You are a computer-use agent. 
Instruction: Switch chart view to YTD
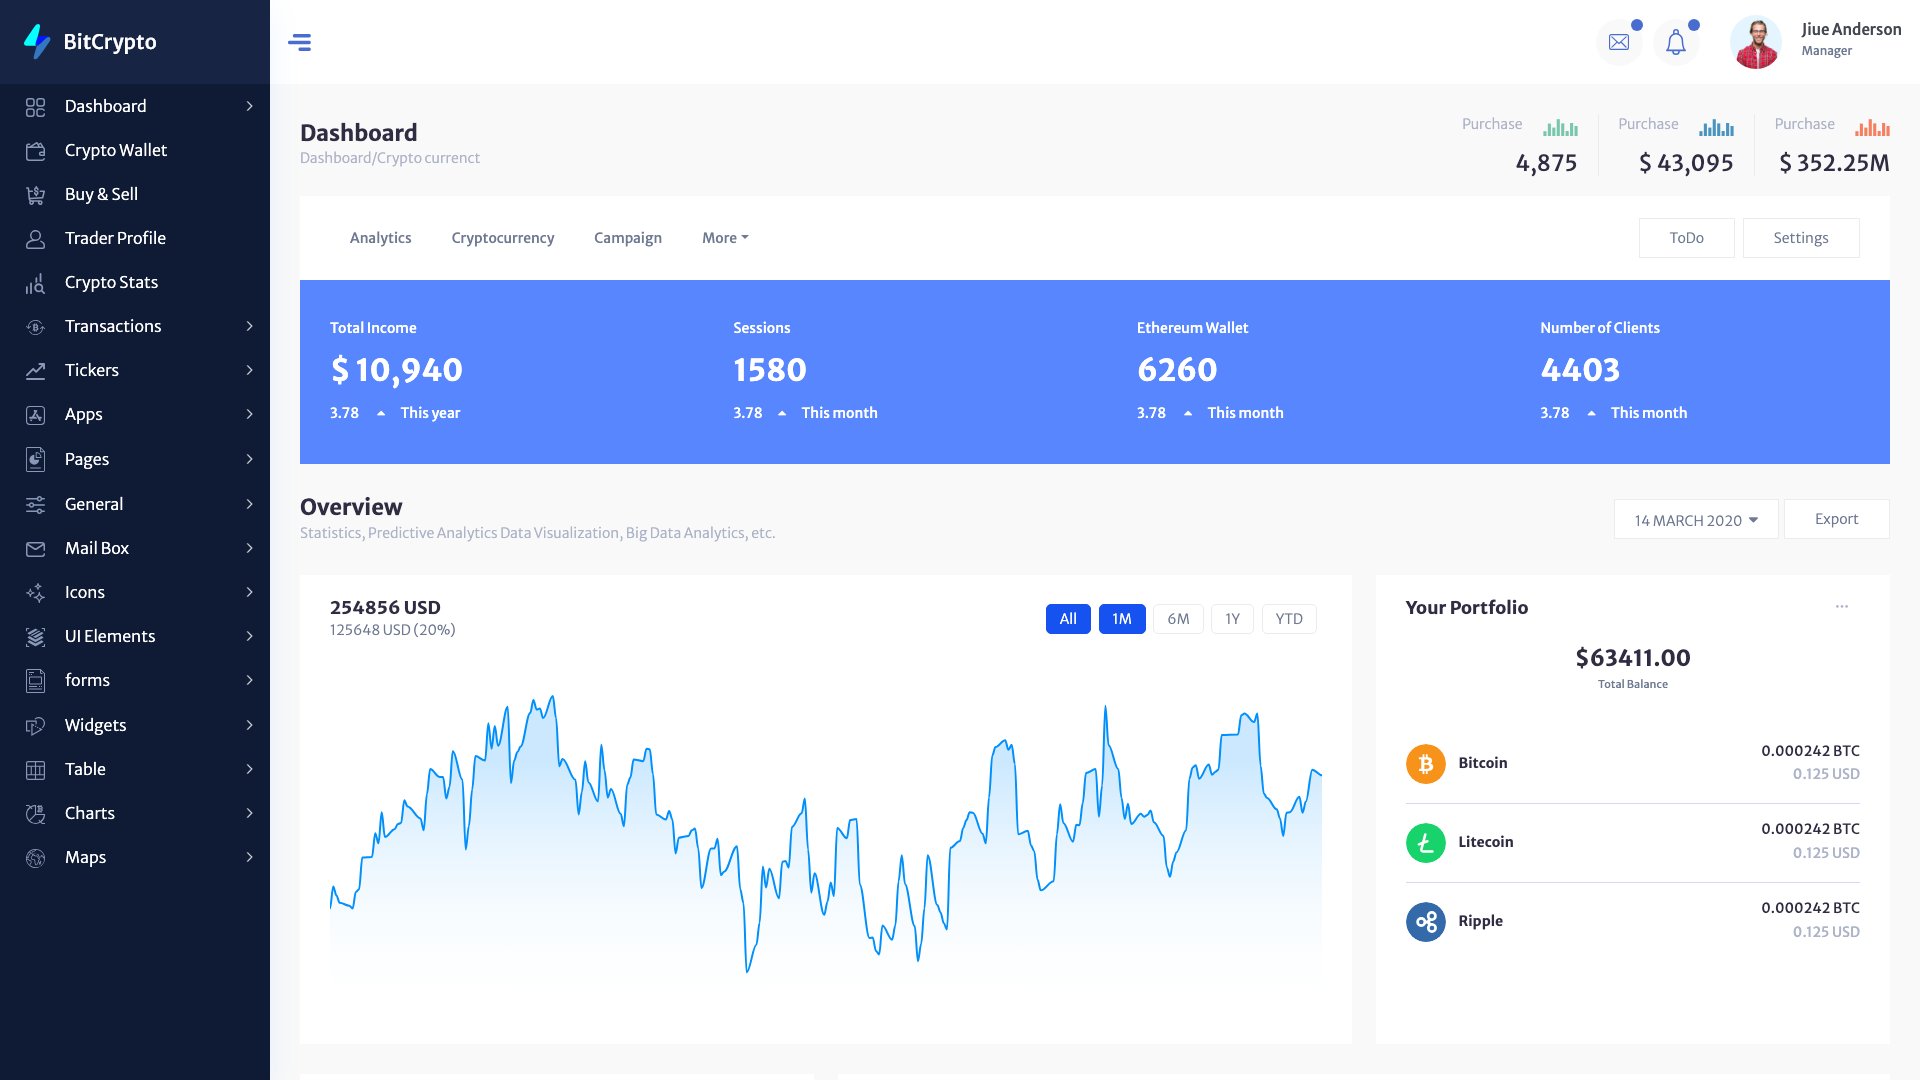click(1289, 619)
